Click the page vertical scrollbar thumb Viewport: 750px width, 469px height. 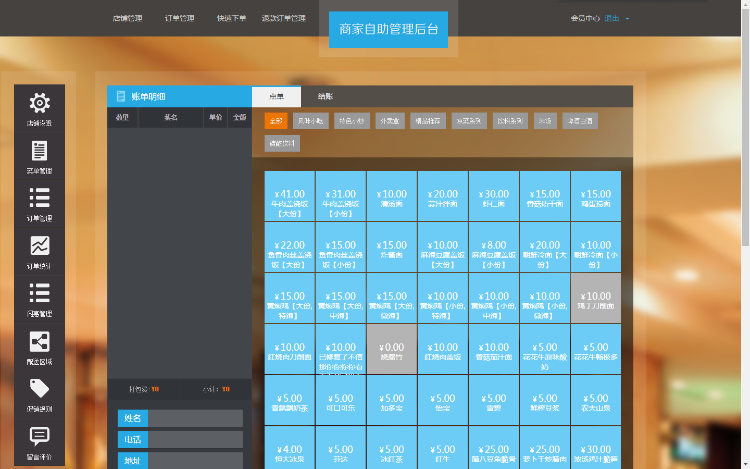pos(745,127)
